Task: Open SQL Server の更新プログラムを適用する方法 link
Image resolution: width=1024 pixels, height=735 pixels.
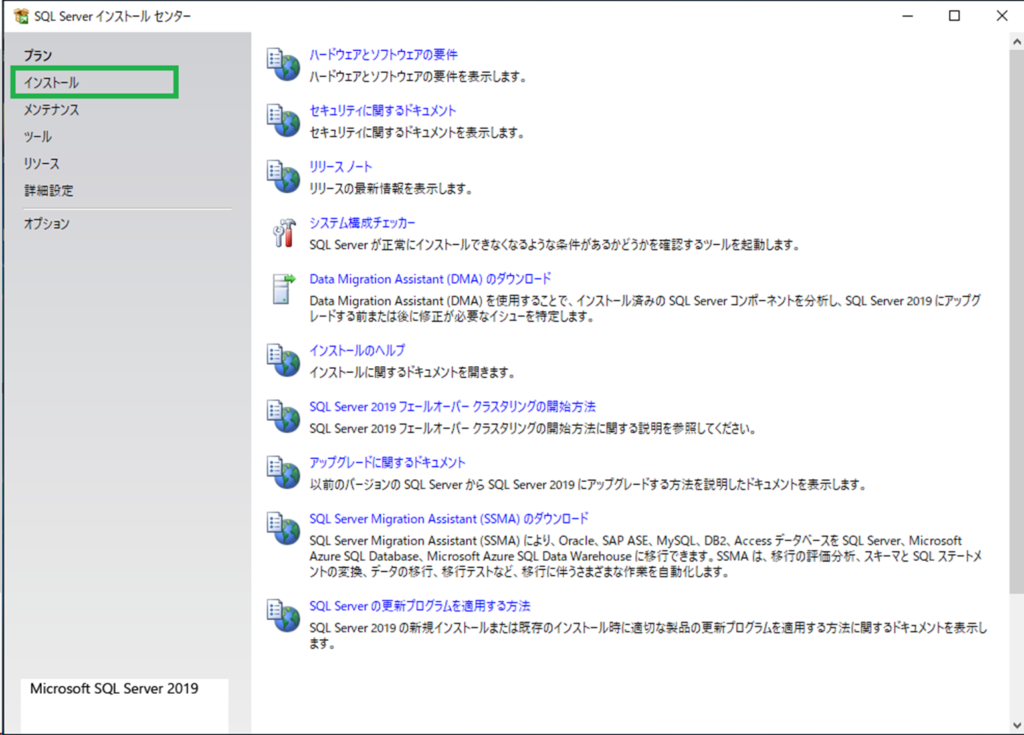Action: [x=420, y=606]
